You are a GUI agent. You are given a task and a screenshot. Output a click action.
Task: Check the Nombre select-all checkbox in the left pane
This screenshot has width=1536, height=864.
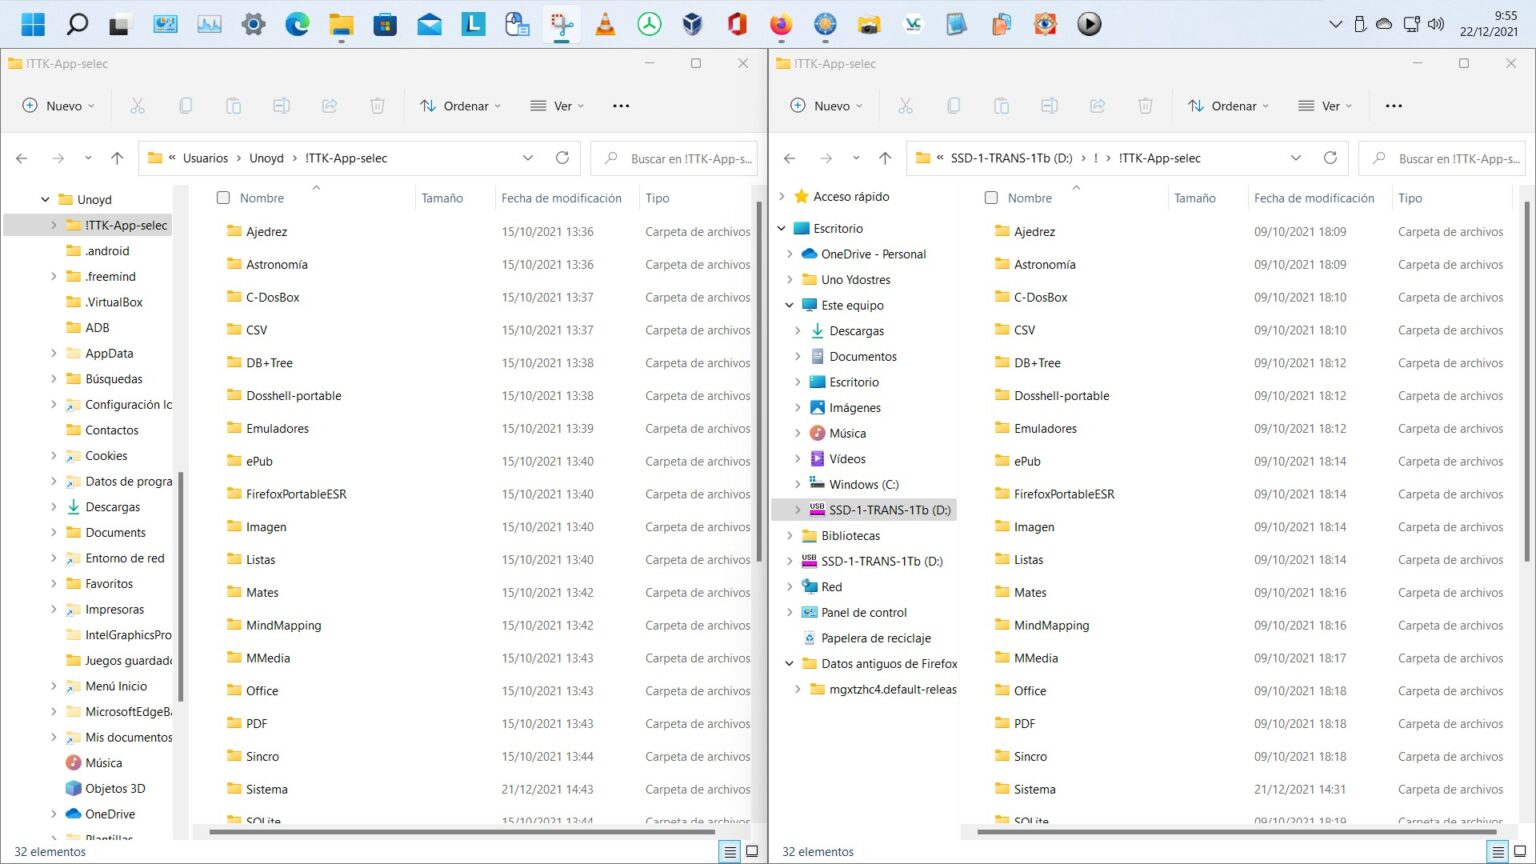click(x=222, y=197)
